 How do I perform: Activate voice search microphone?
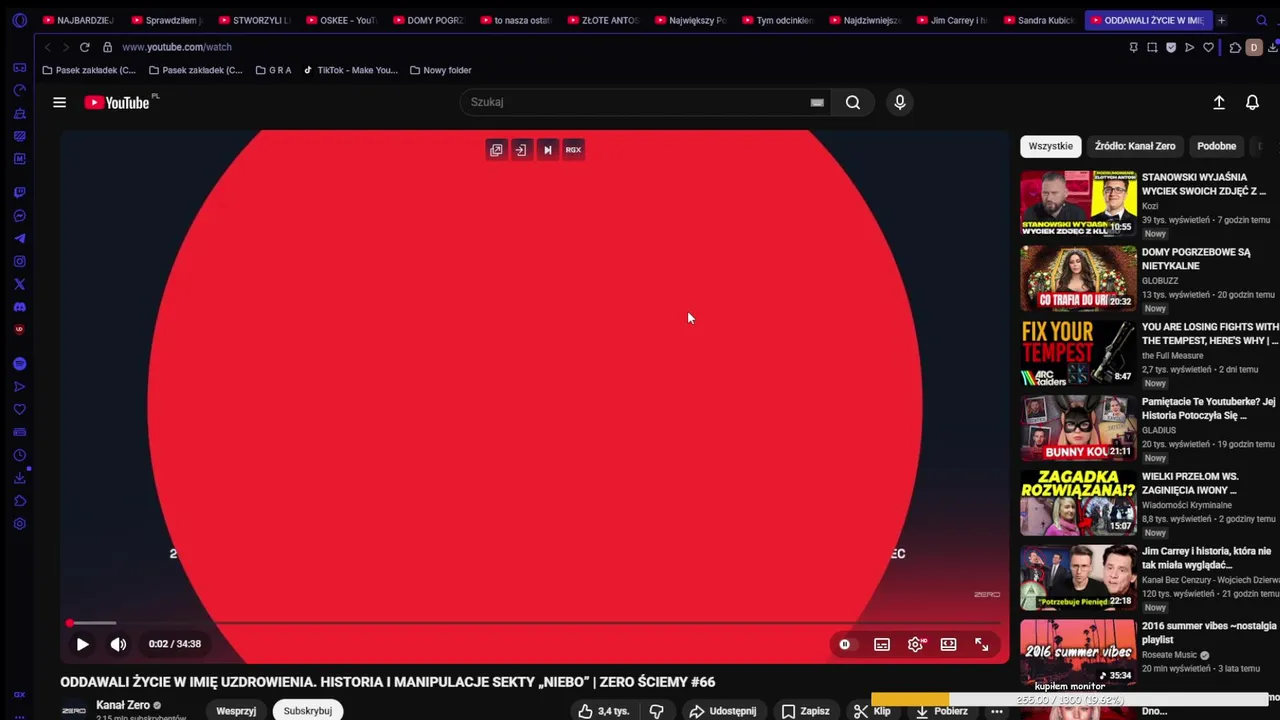click(900, 102)
